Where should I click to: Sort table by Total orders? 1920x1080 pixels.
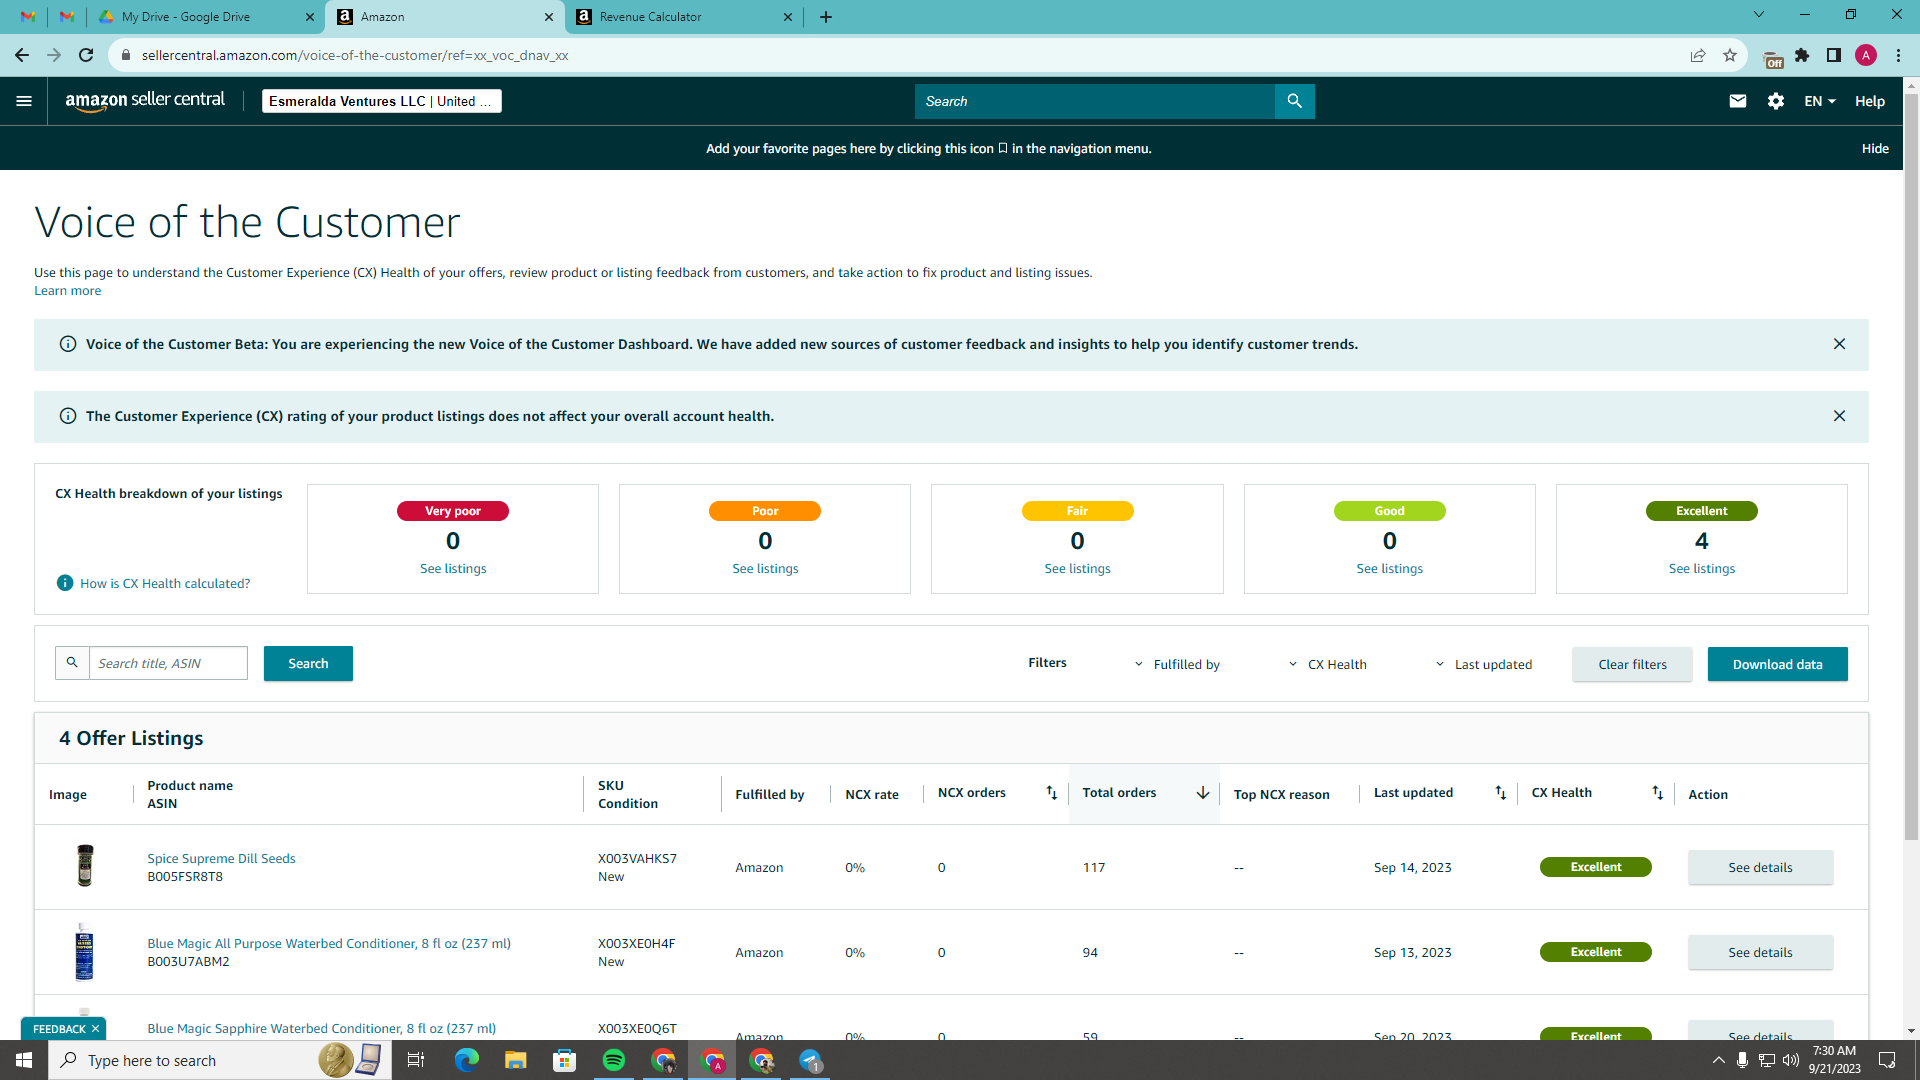click(x=1203, y=793)
